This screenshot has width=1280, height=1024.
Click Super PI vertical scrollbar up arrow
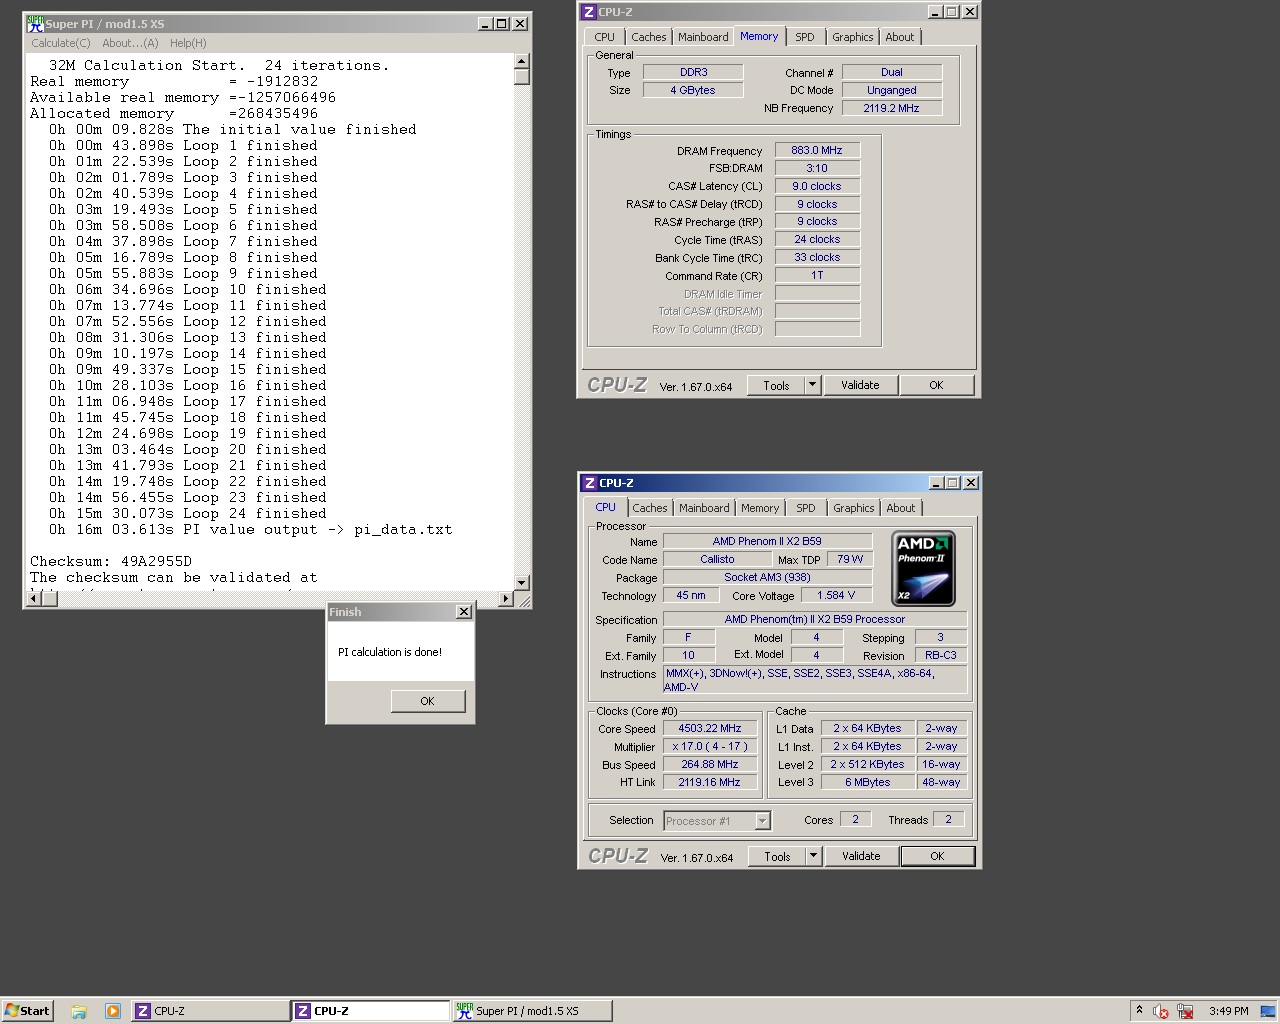pyautogui.click(x=521, y=62)
